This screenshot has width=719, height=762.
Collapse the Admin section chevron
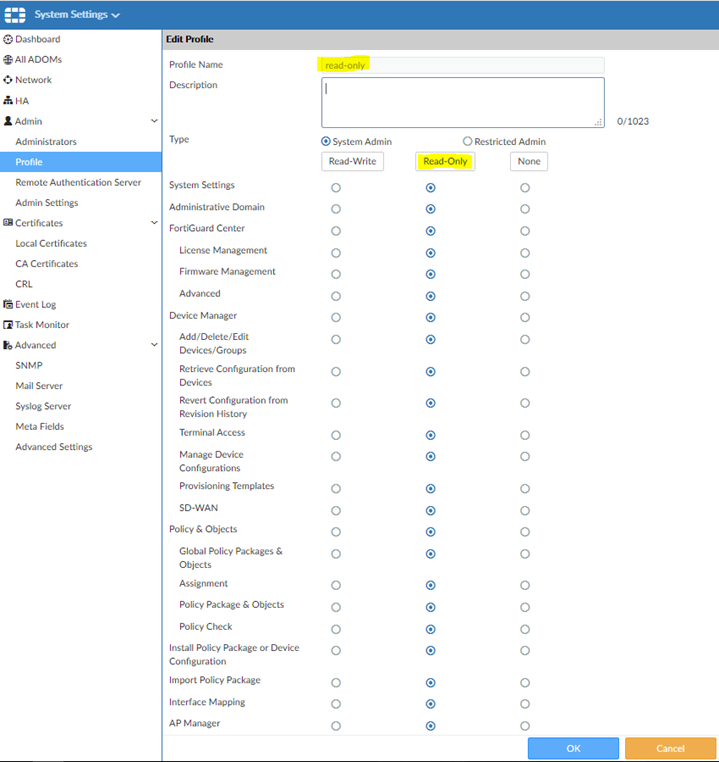(x=153, y=121)
